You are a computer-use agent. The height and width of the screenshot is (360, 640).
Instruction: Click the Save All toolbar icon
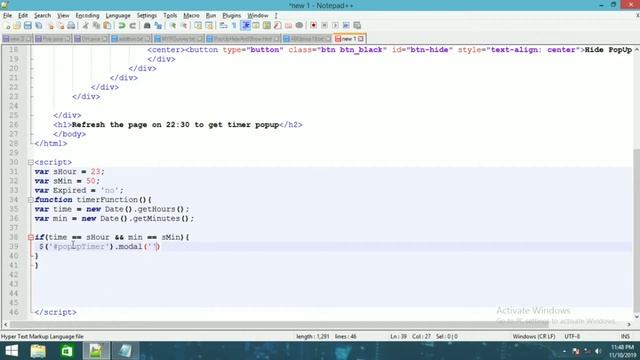pos(39,26)
